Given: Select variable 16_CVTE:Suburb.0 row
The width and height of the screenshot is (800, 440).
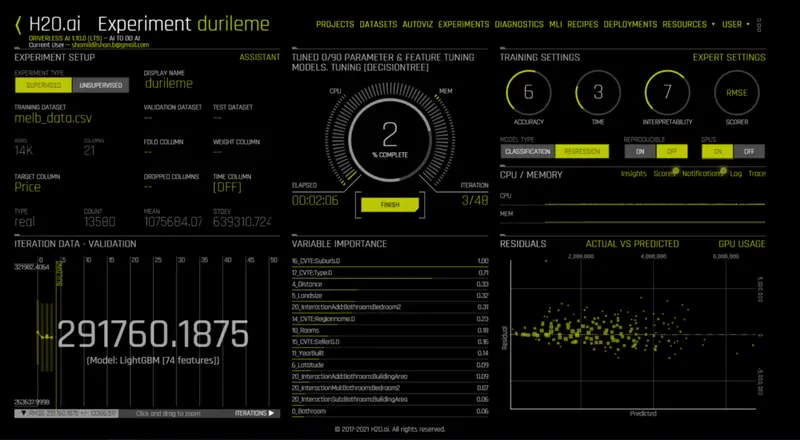Looking at the screenshot, I should [390, 261].
